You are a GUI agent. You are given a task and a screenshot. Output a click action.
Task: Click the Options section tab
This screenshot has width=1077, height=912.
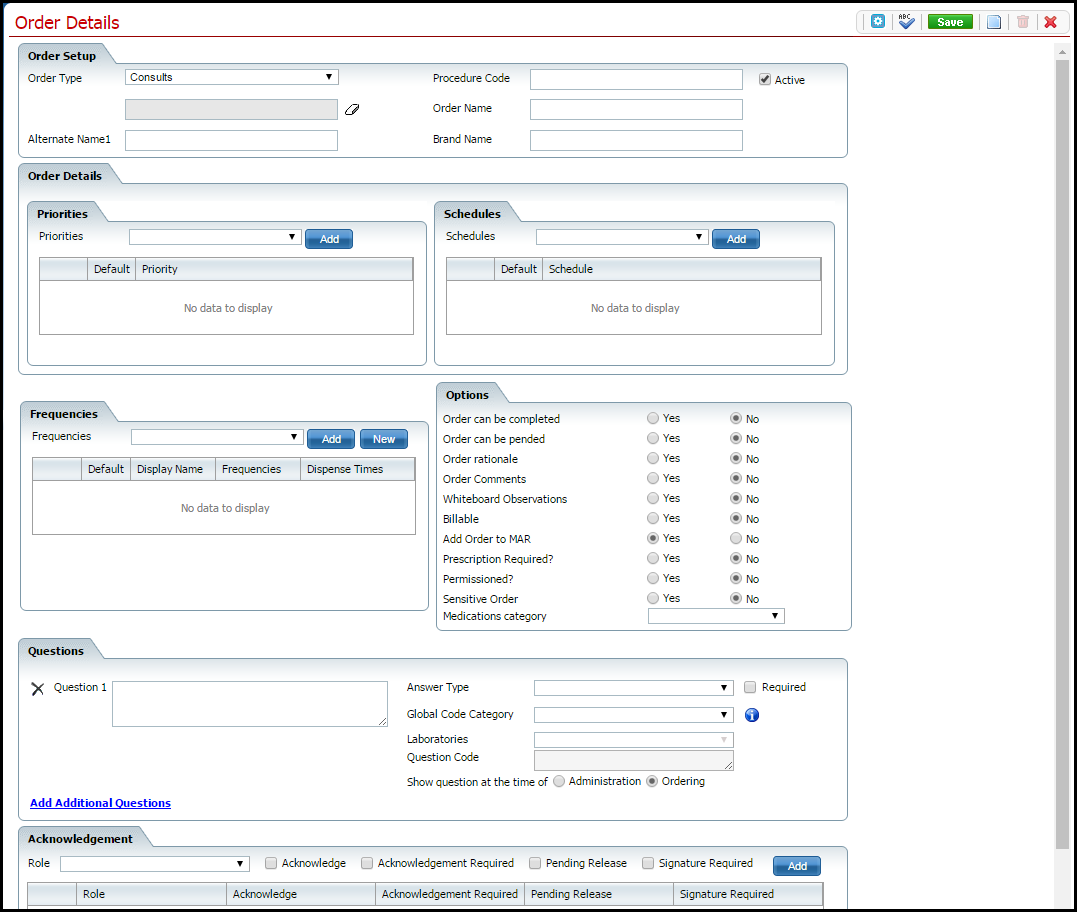tap(467, 395)
